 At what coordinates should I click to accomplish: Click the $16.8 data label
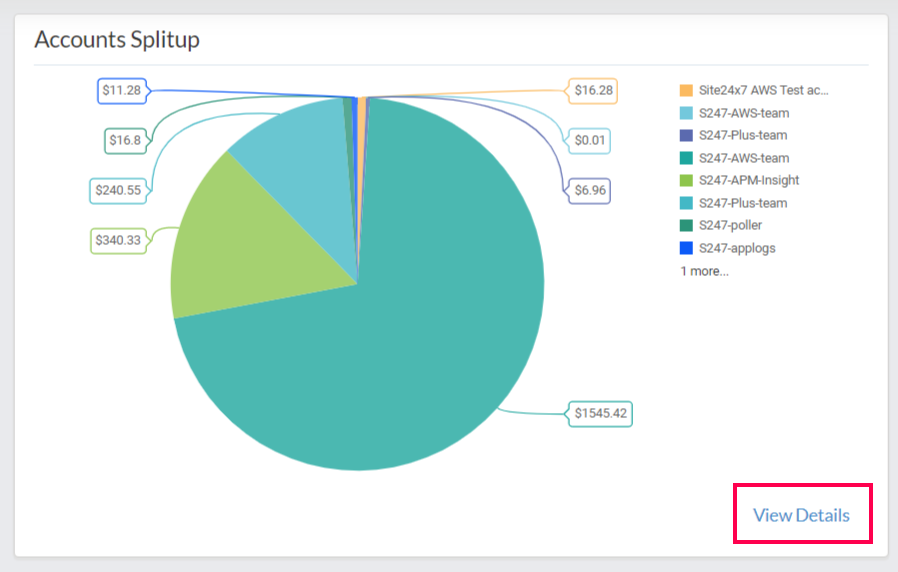125,141
